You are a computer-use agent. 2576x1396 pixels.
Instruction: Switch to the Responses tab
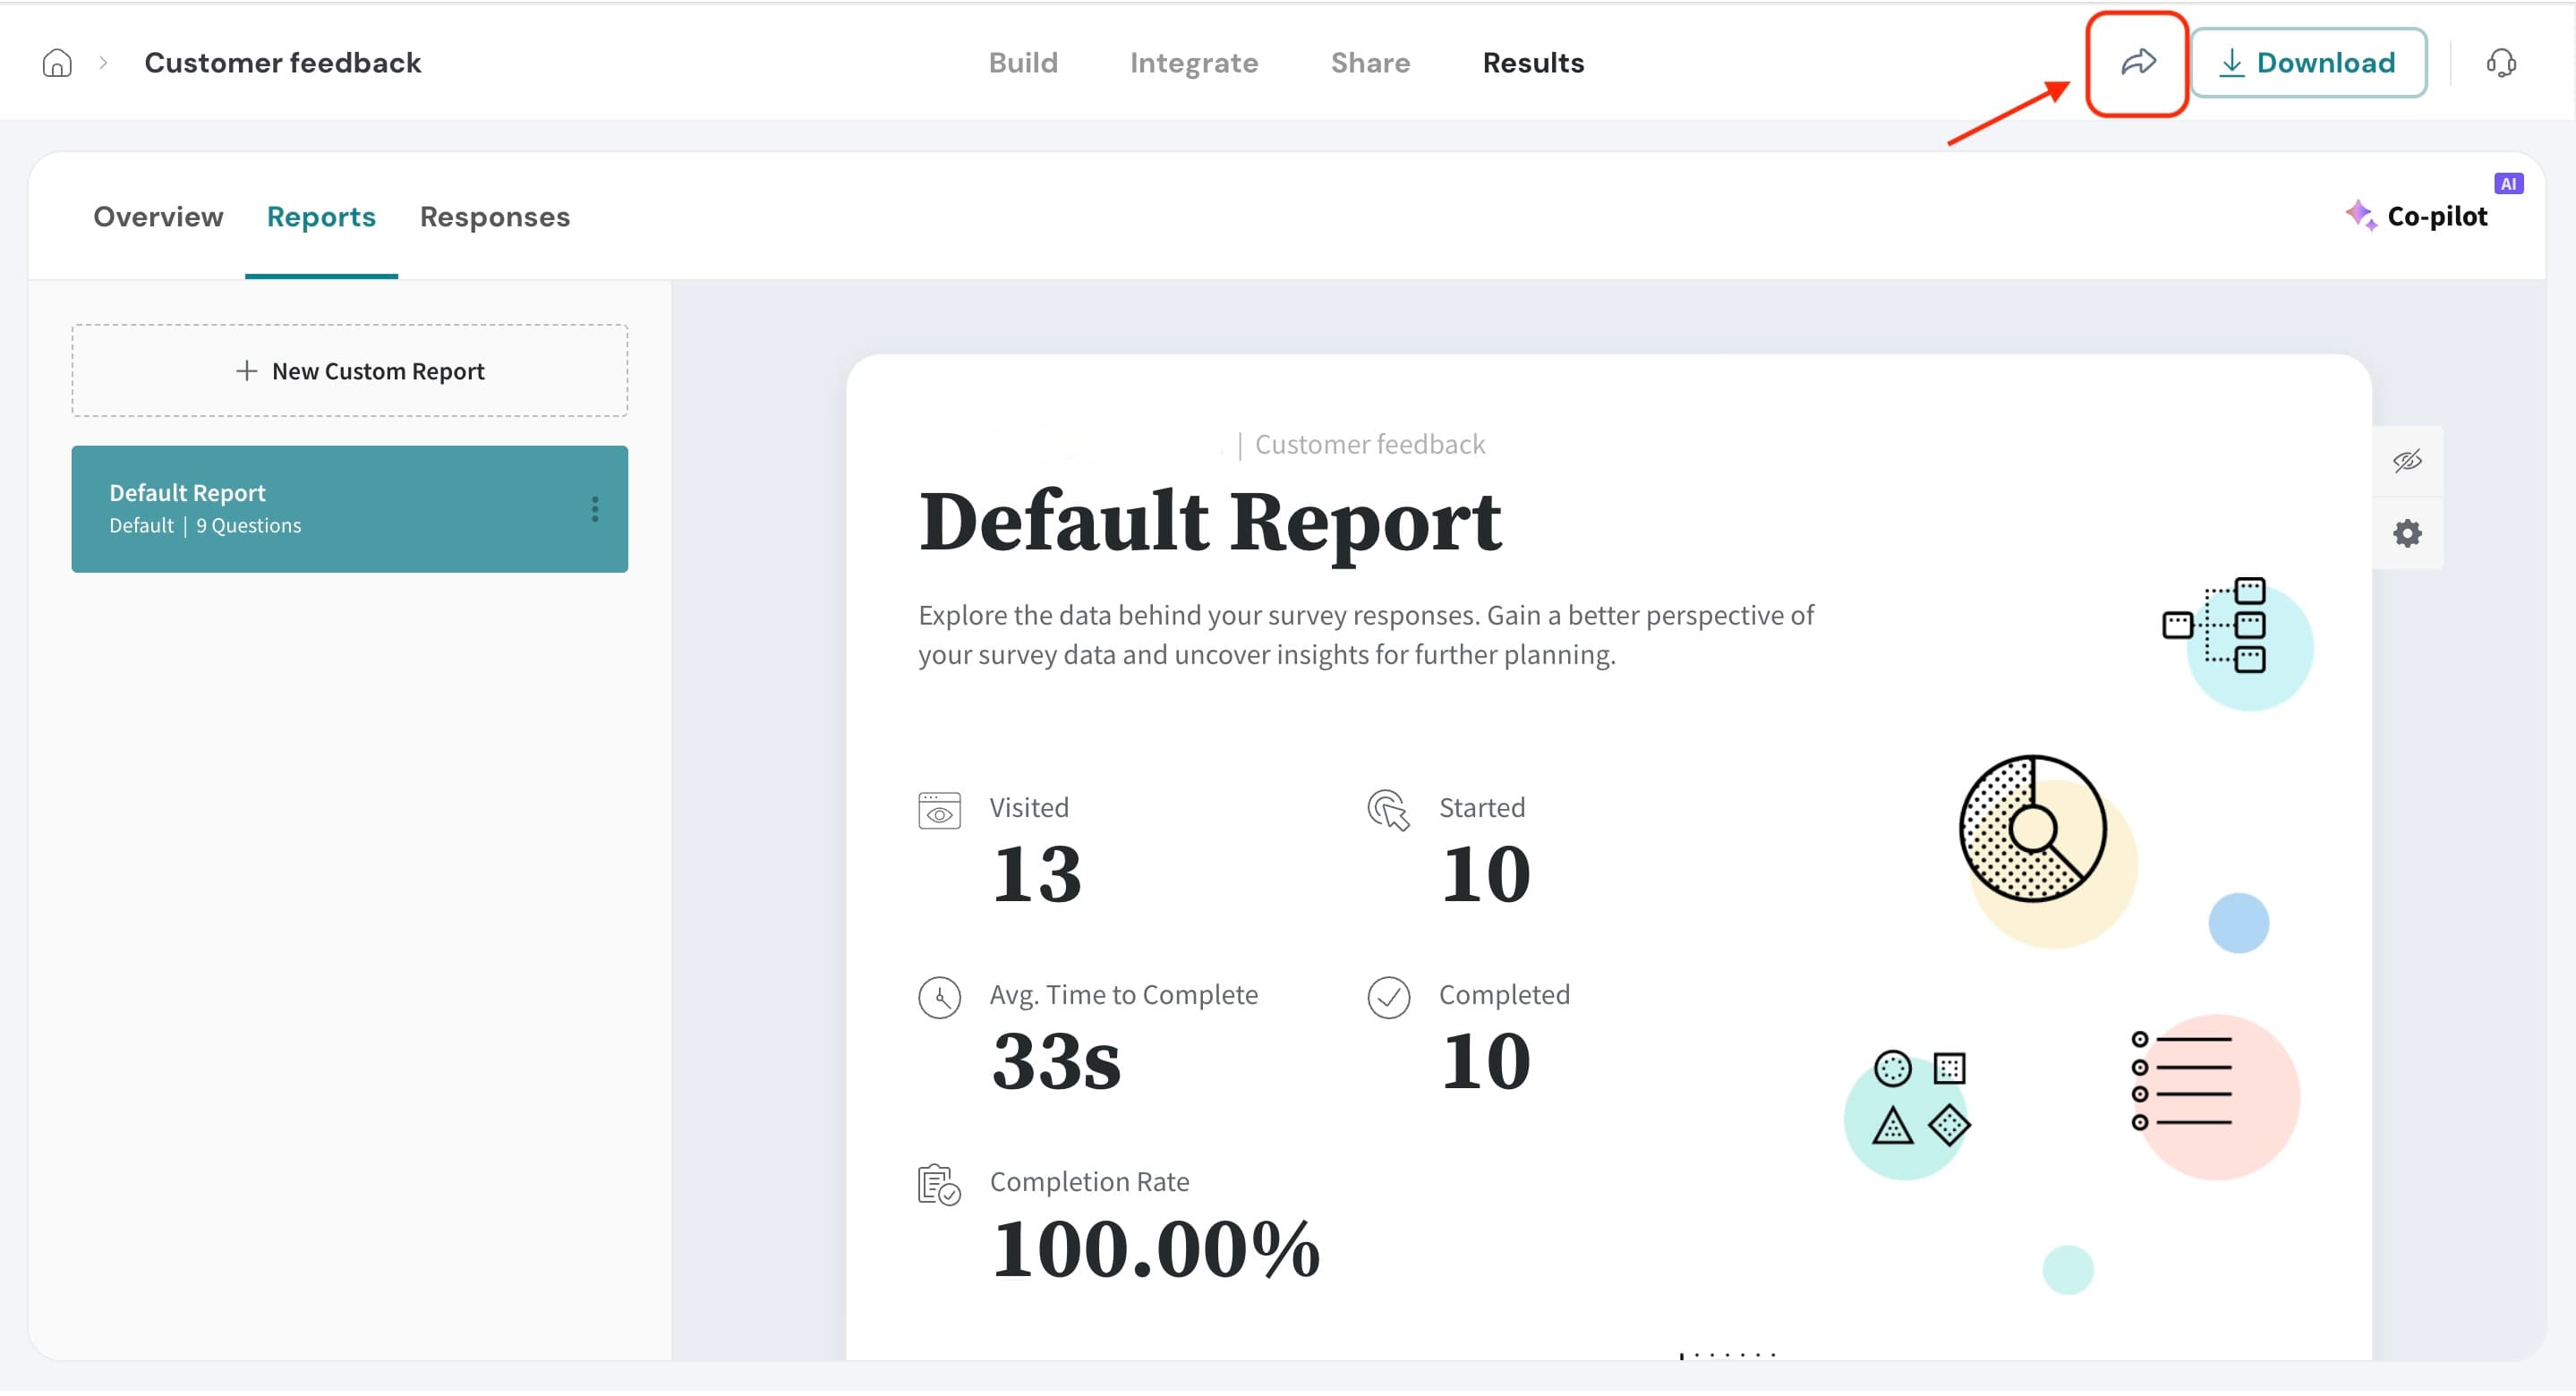(494, 217)
